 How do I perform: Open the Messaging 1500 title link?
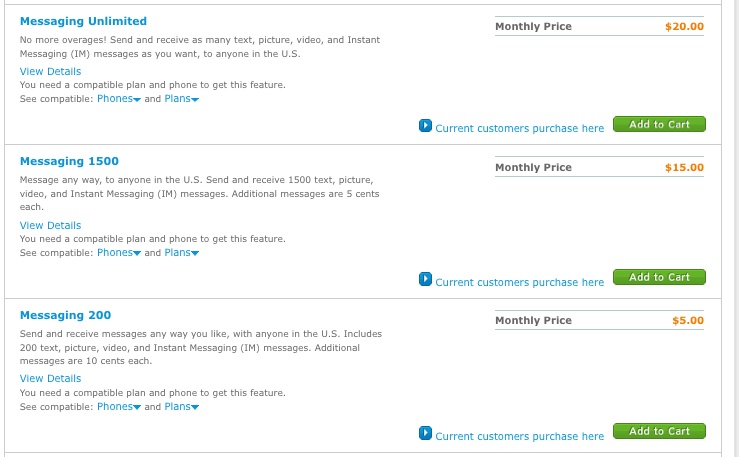(x=69, y=161)
